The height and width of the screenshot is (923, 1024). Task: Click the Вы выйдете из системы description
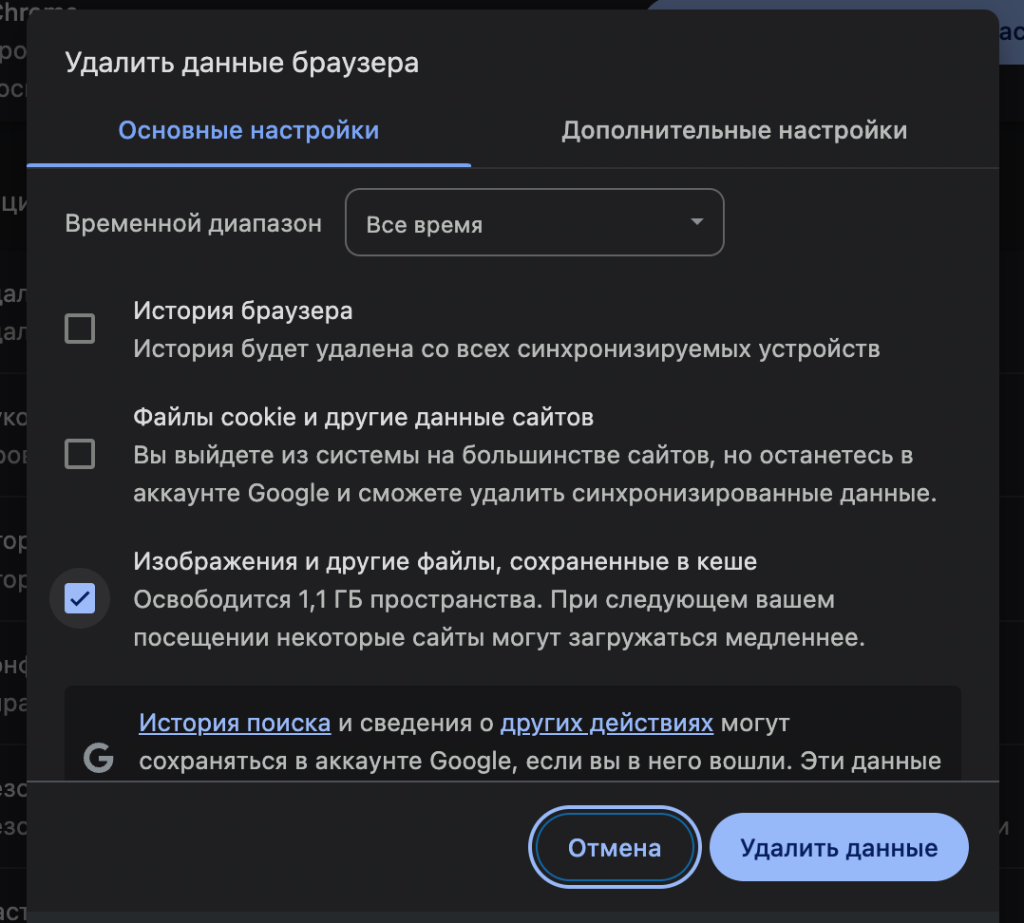[523, 456]
